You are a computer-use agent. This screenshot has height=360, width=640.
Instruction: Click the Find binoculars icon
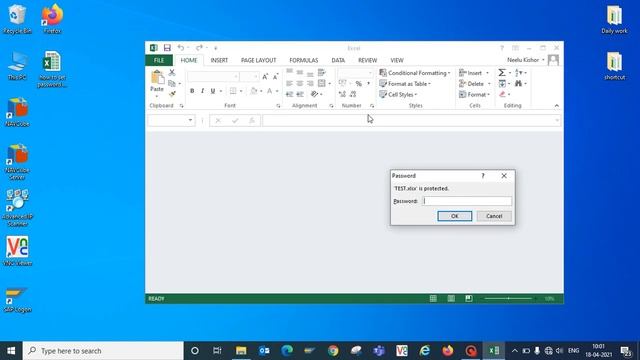[x=518, y=83]
